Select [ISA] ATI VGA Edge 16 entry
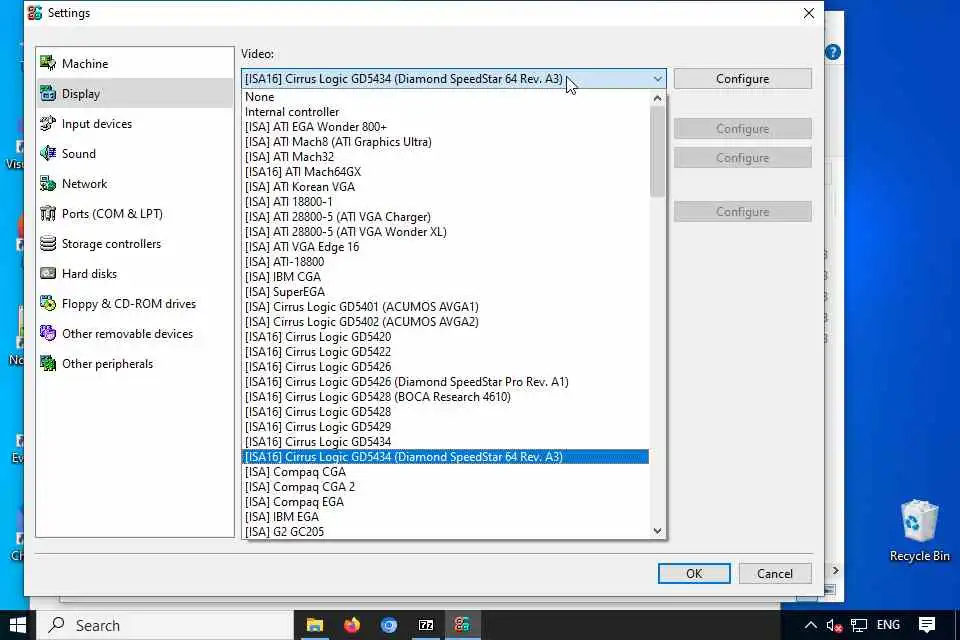This screenshot has height=640, width=960. (x=445, y=247)
